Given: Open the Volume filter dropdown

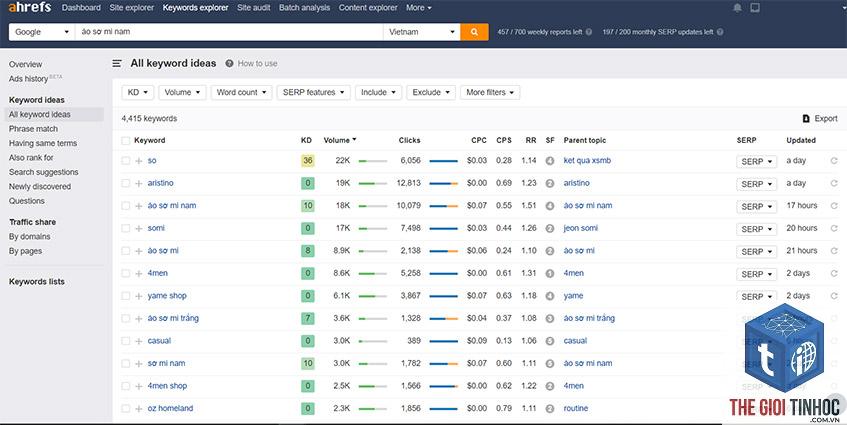Looking at the screenshot, I should pos(182,92).
